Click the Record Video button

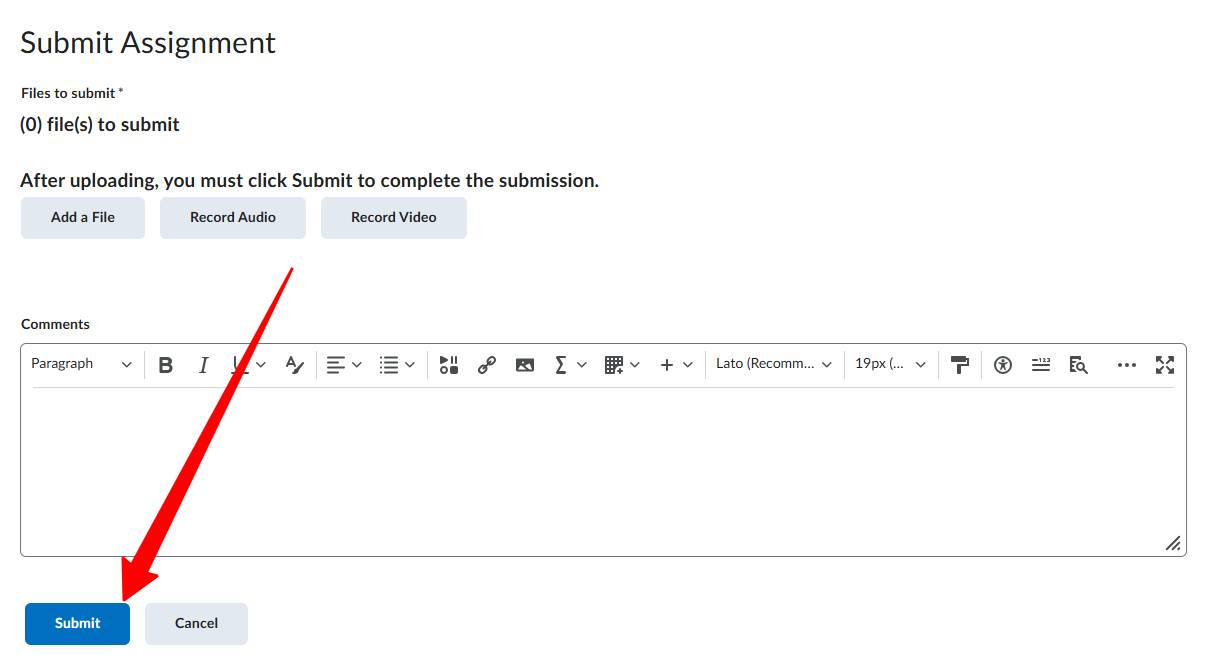(x=394, y=218)
